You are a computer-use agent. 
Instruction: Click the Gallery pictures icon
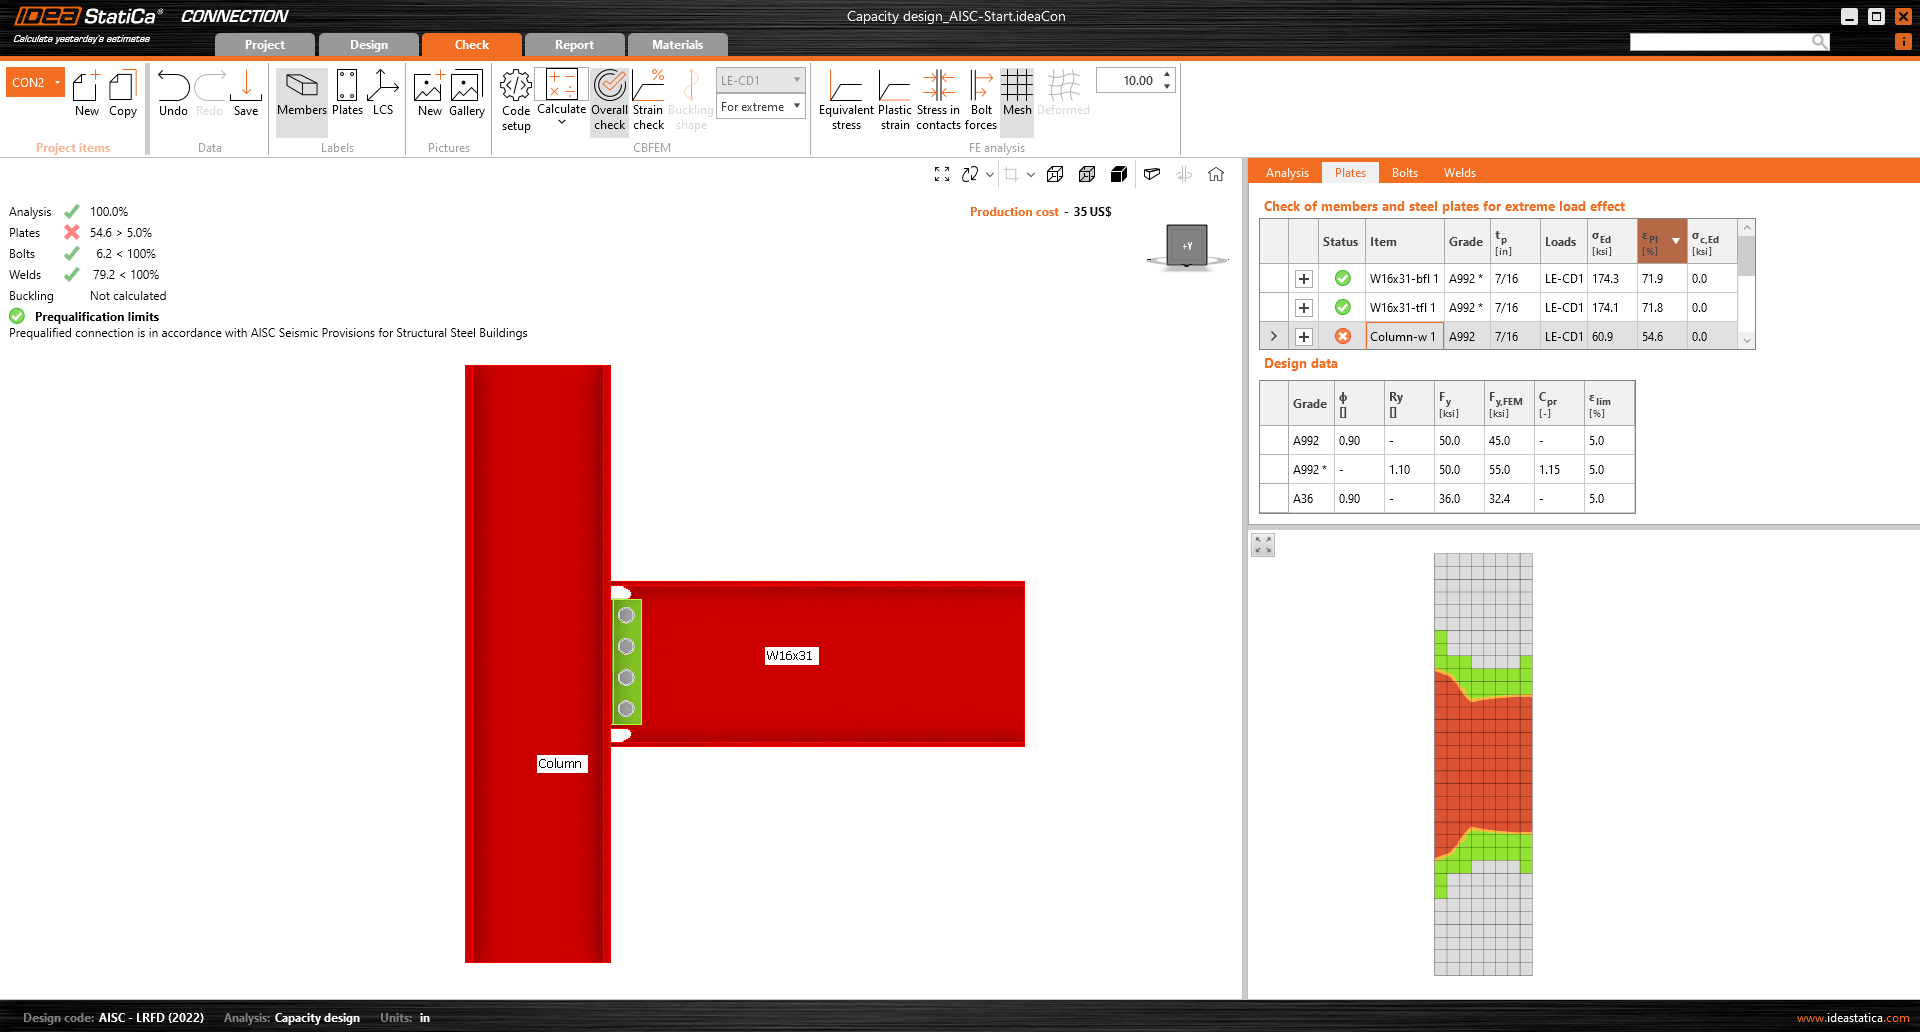[x=466, y=94]
